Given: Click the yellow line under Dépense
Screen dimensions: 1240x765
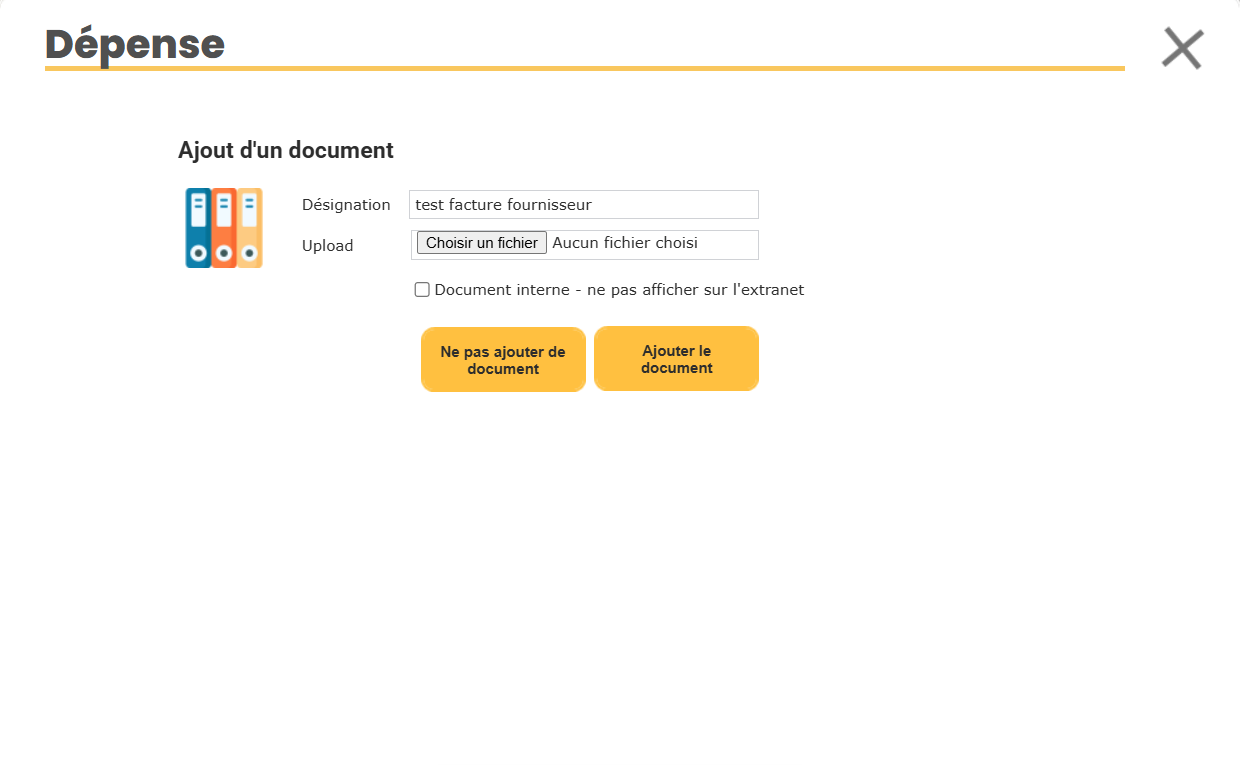Looking at the screenshot, I should 584,68.
